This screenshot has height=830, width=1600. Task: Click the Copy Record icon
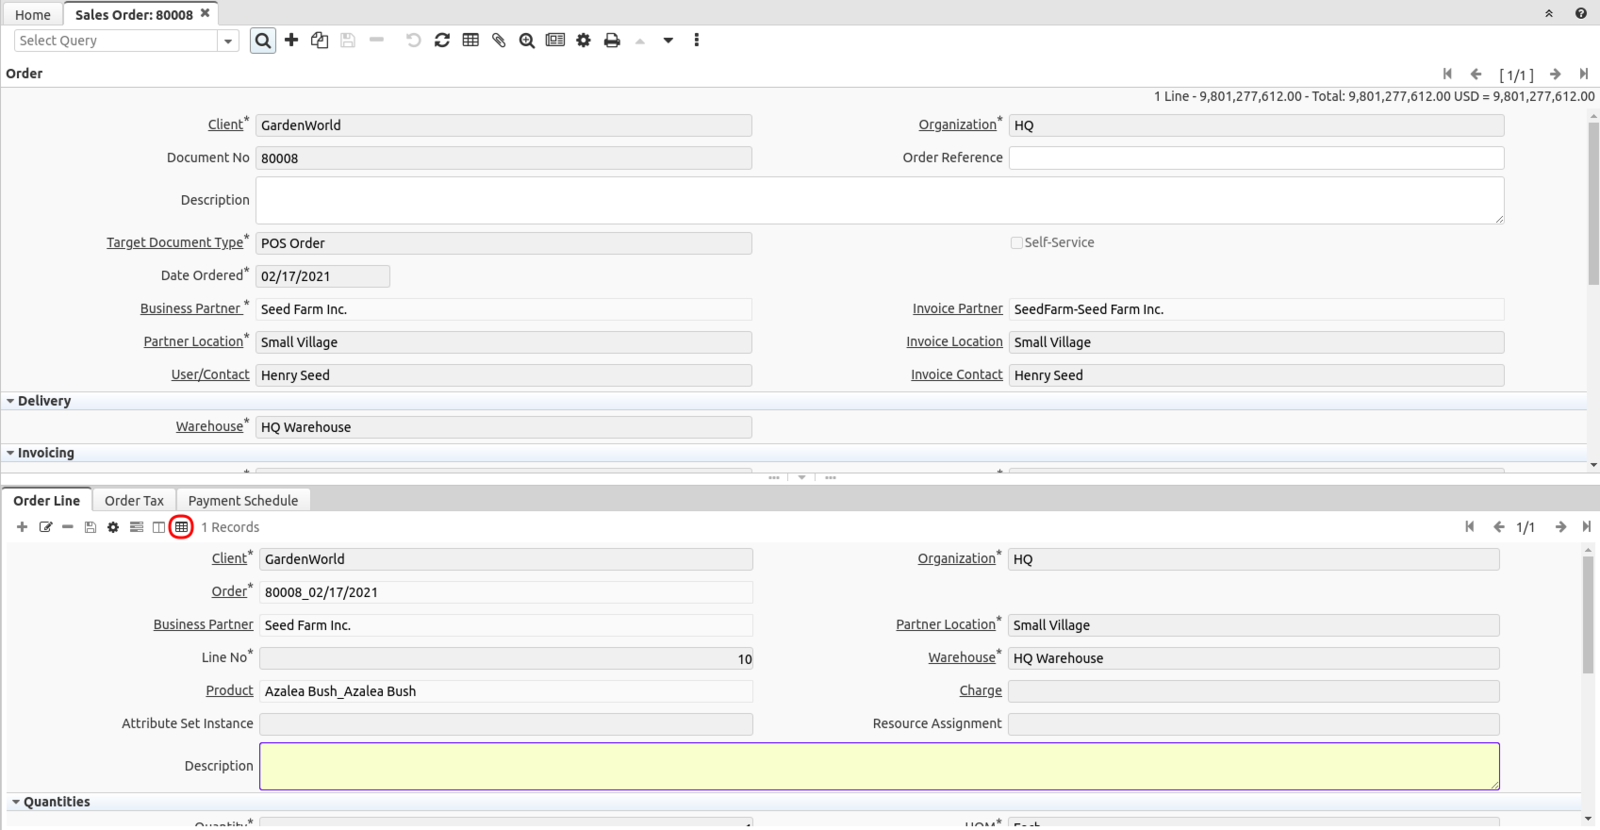[x=319, y=40]
